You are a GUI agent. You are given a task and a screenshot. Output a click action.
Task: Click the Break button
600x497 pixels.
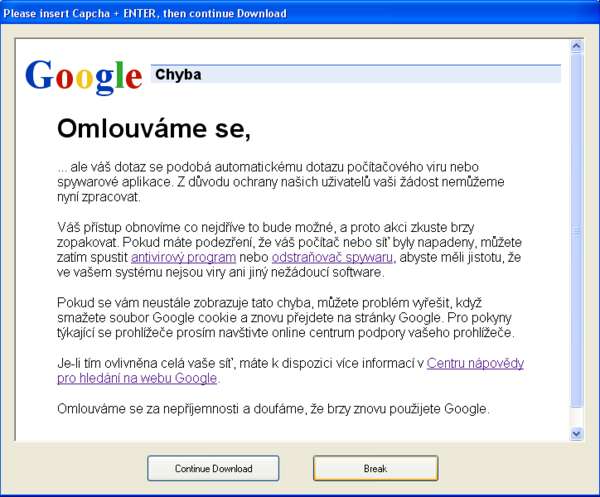coord(375,468)
